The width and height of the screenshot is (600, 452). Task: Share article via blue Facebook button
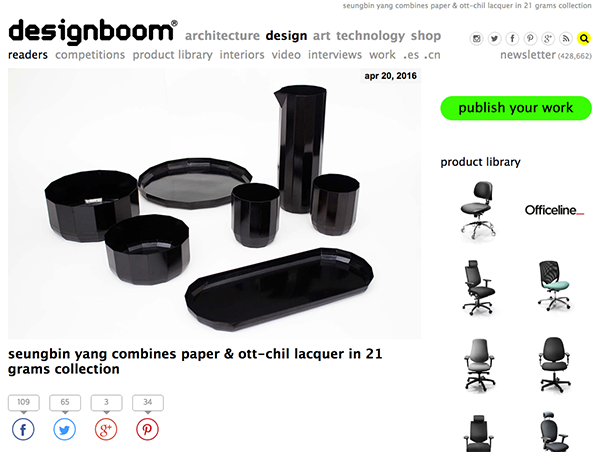pos(23,429)
